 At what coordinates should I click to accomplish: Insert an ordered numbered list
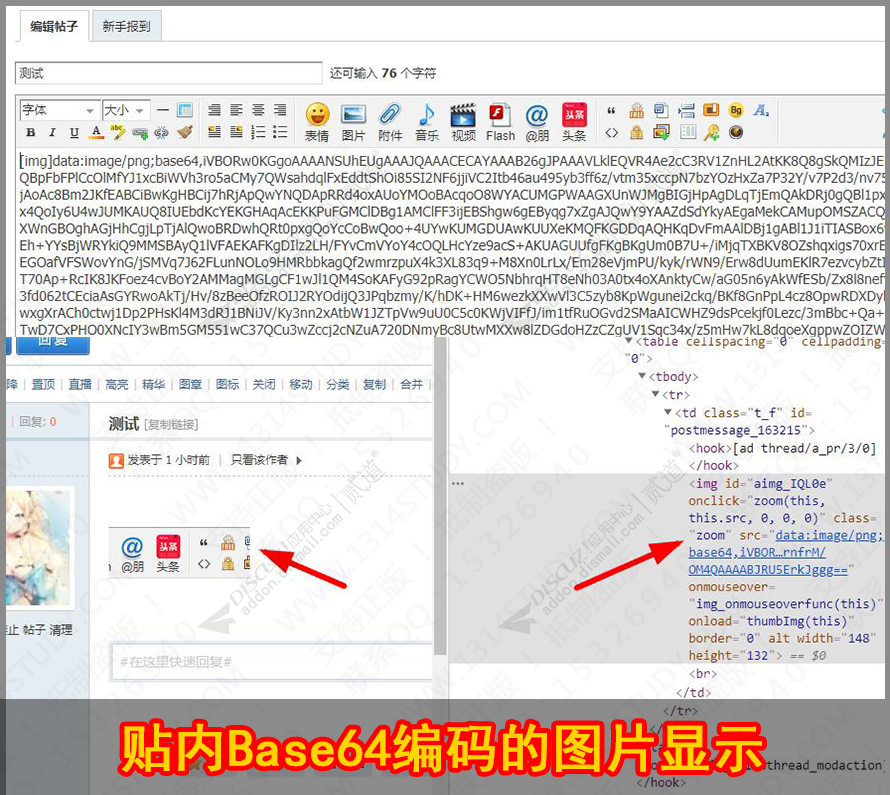pyautogui.click(x=258, y=132)
